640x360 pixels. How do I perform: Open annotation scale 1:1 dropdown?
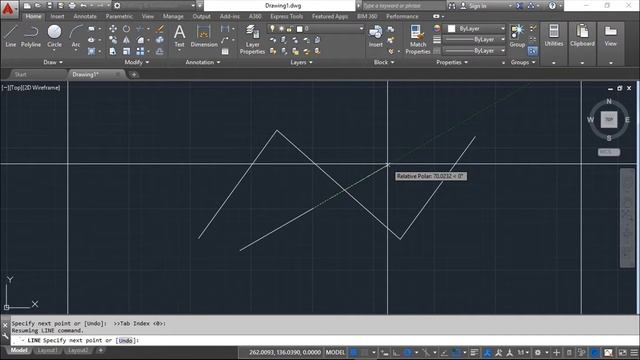[x=523, y=352]
